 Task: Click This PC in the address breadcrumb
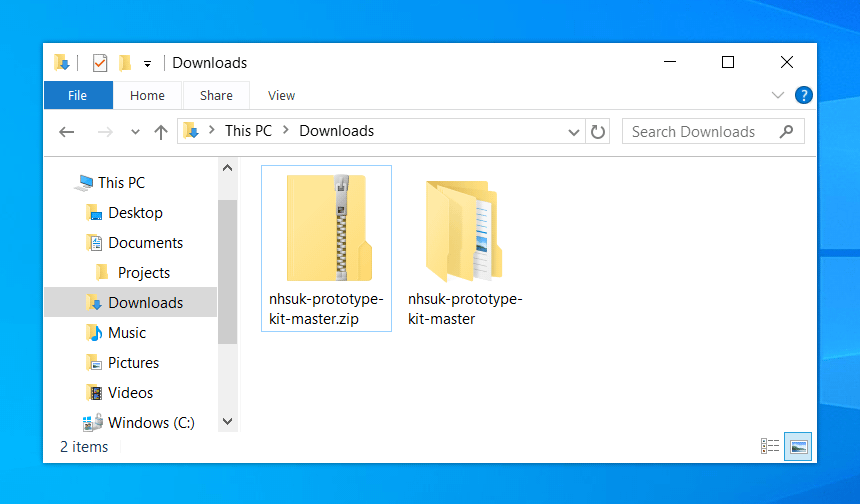[248, 131]
